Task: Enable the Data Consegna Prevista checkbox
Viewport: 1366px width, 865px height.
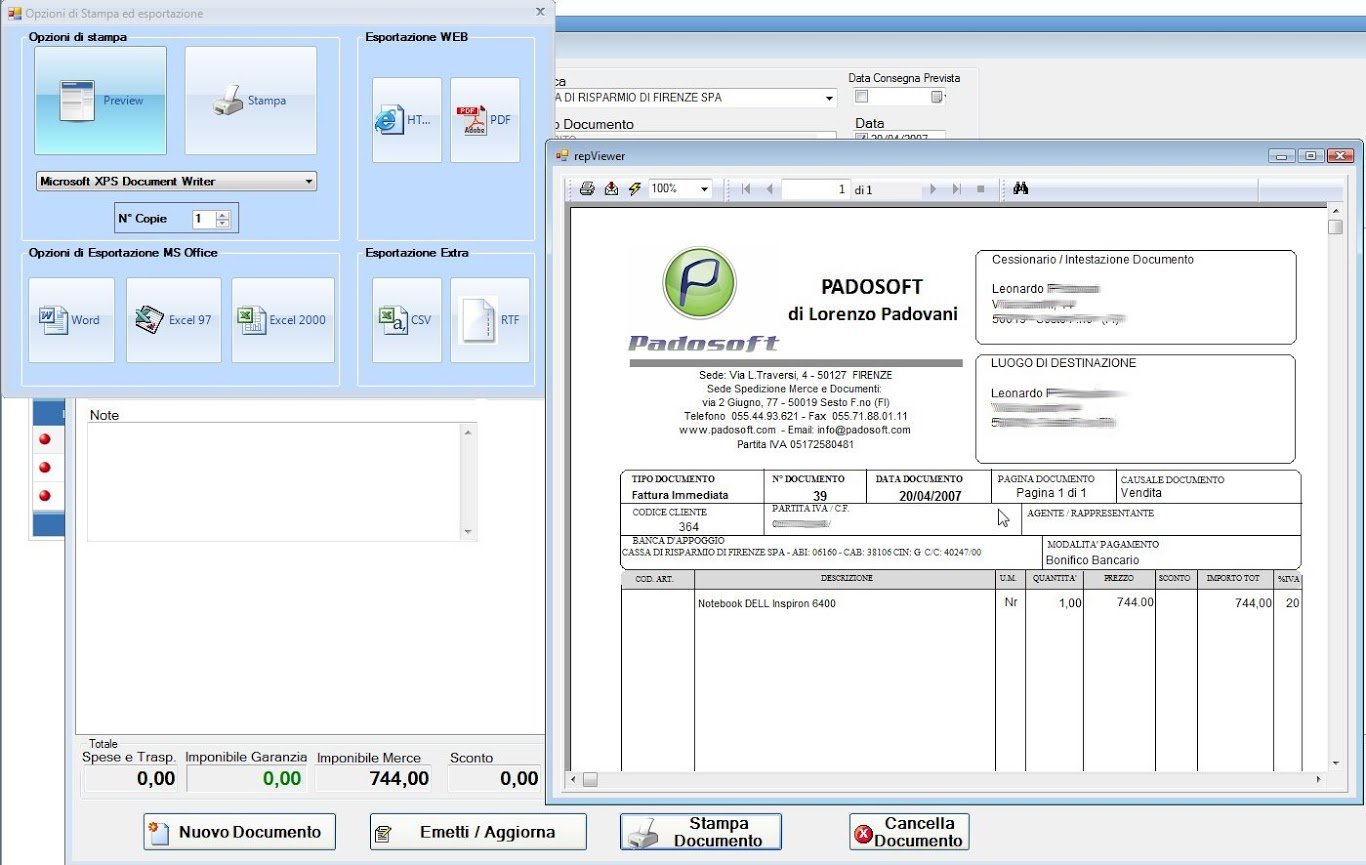Action: tap(862, 97)
